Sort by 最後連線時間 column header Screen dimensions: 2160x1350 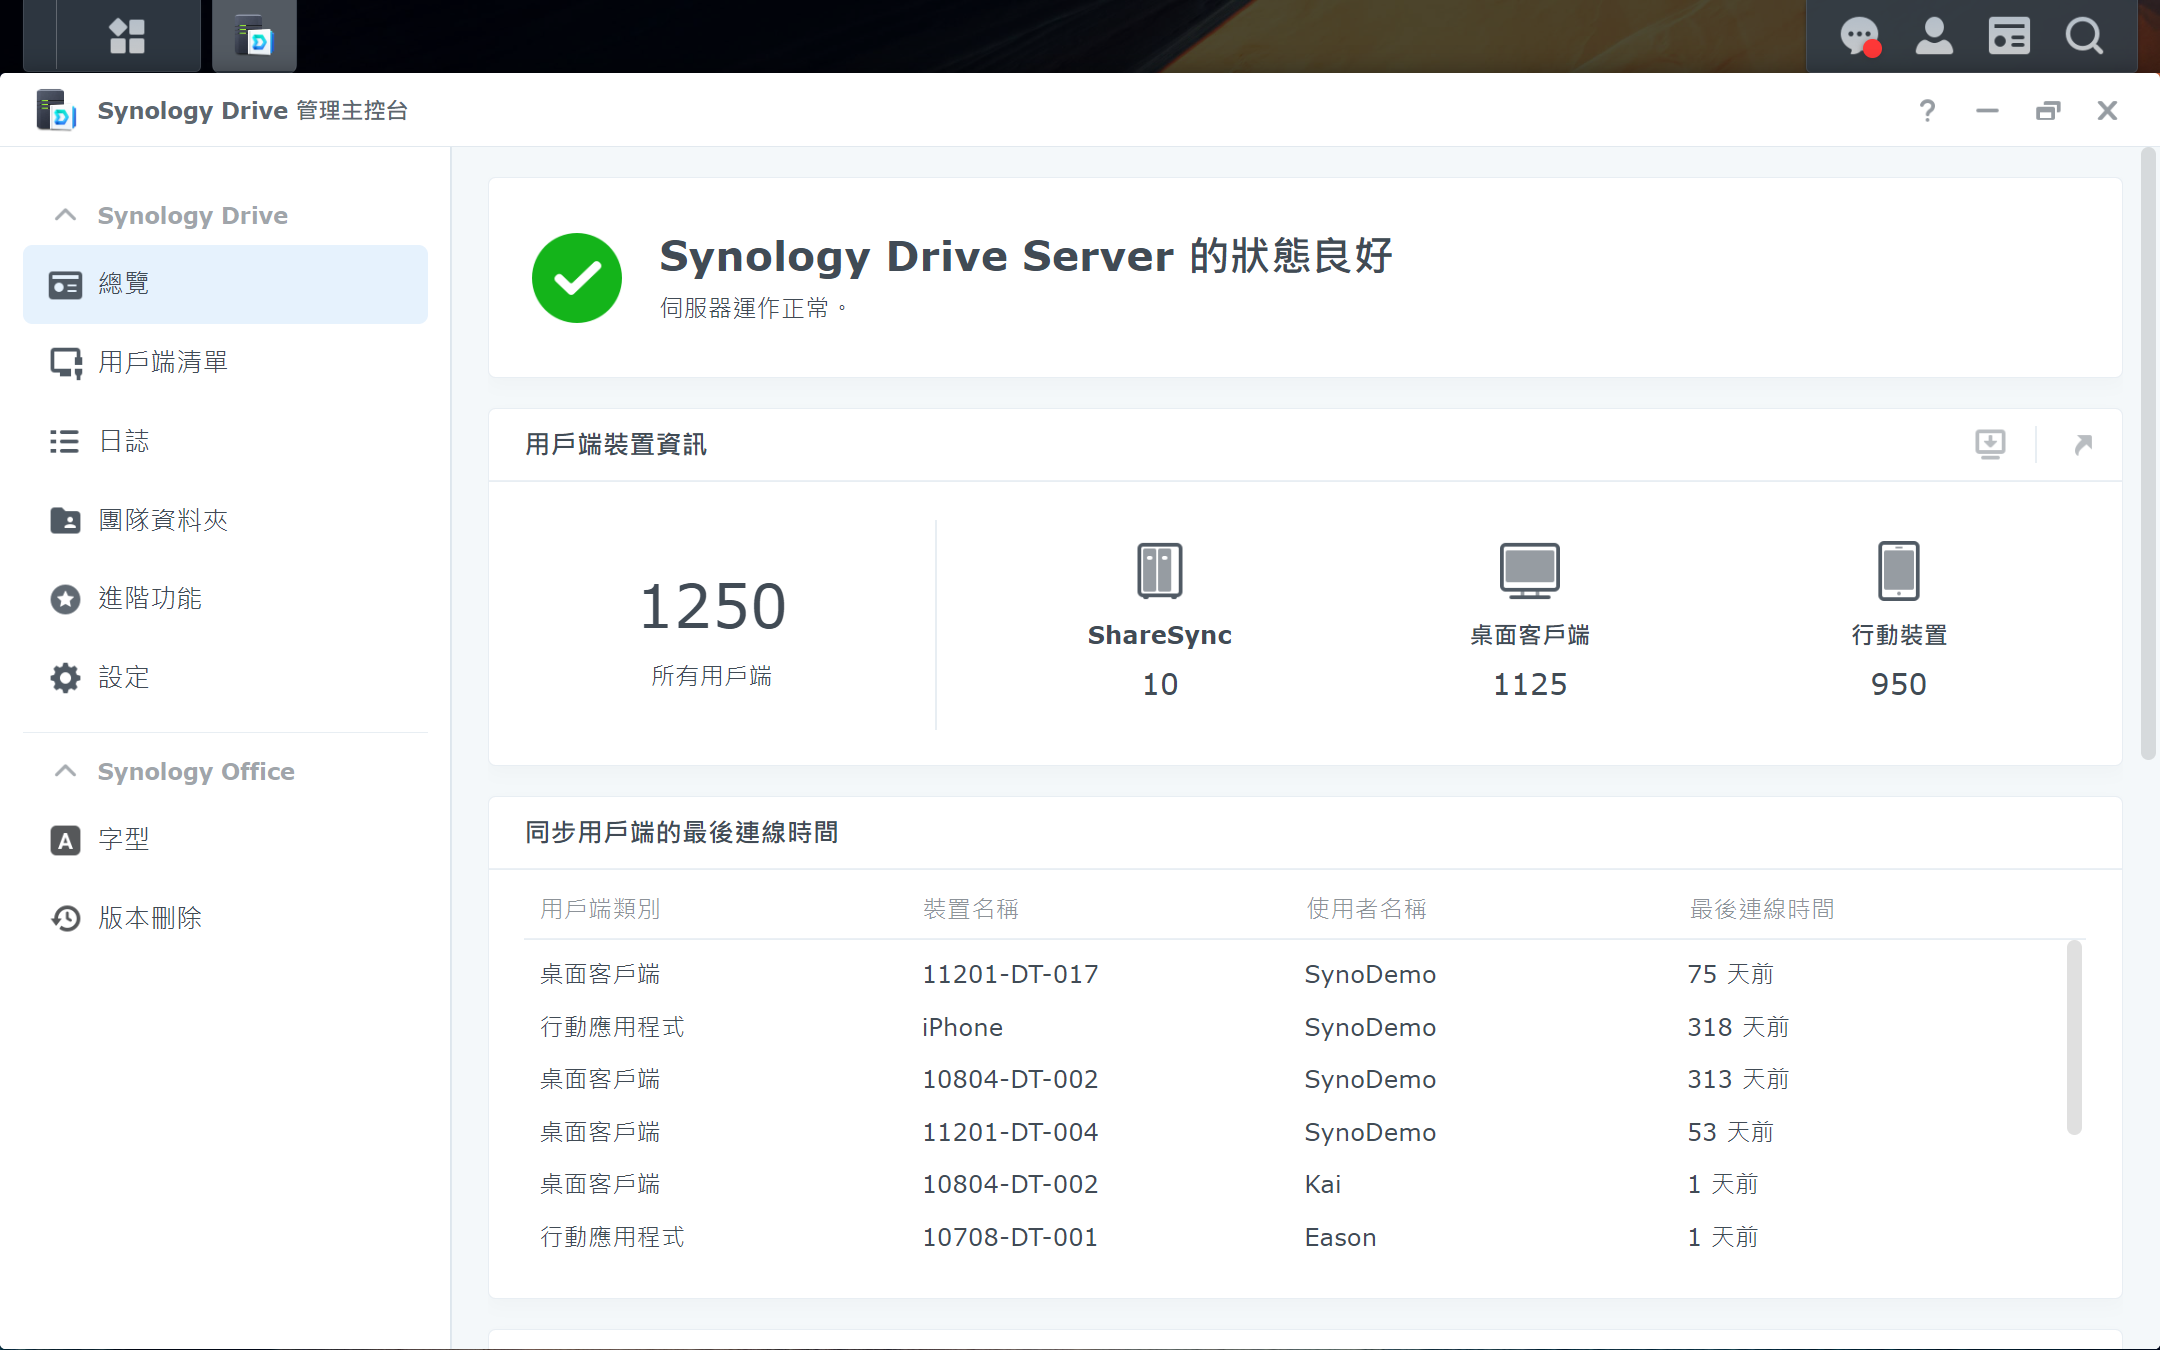point(1761,909)
